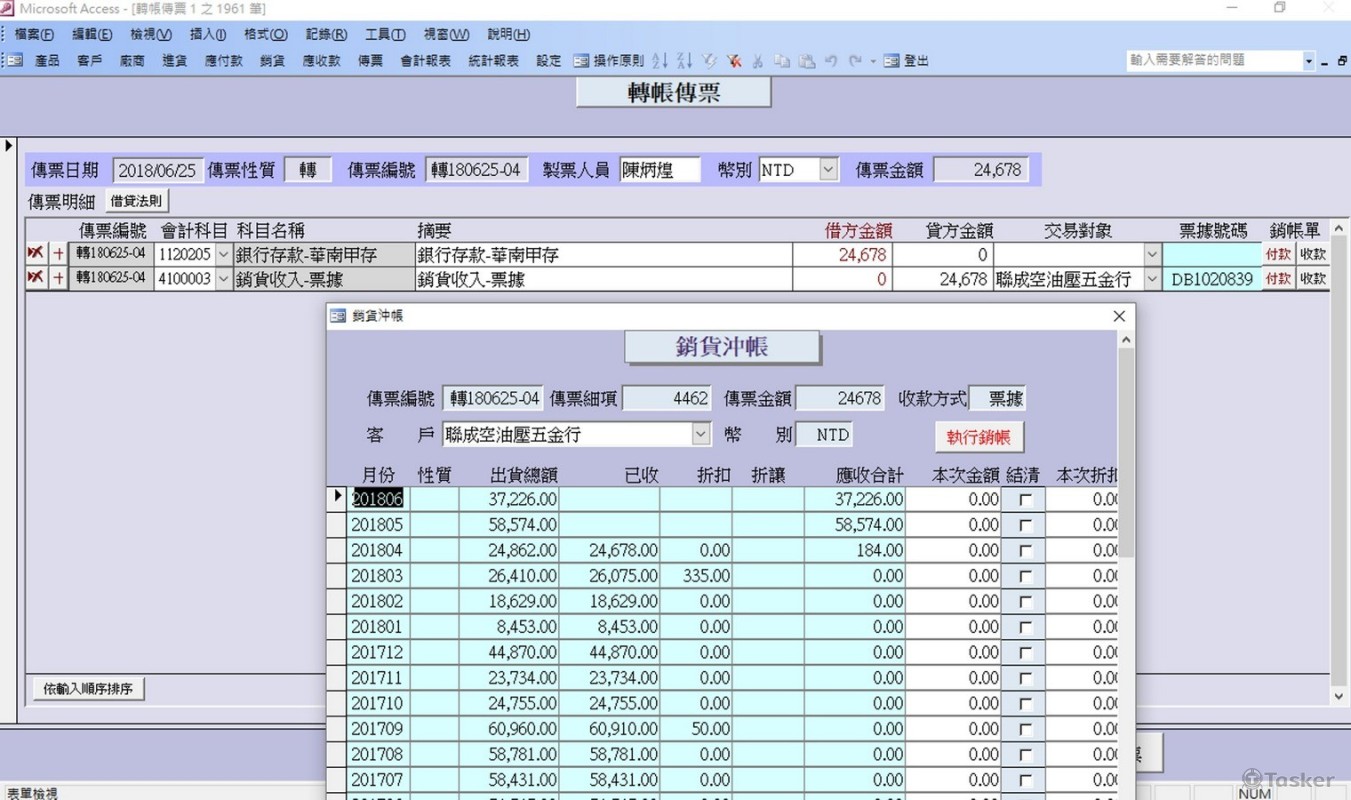
Task: Click the 依輸入順序排序 button
Action: tap(85, 688)
